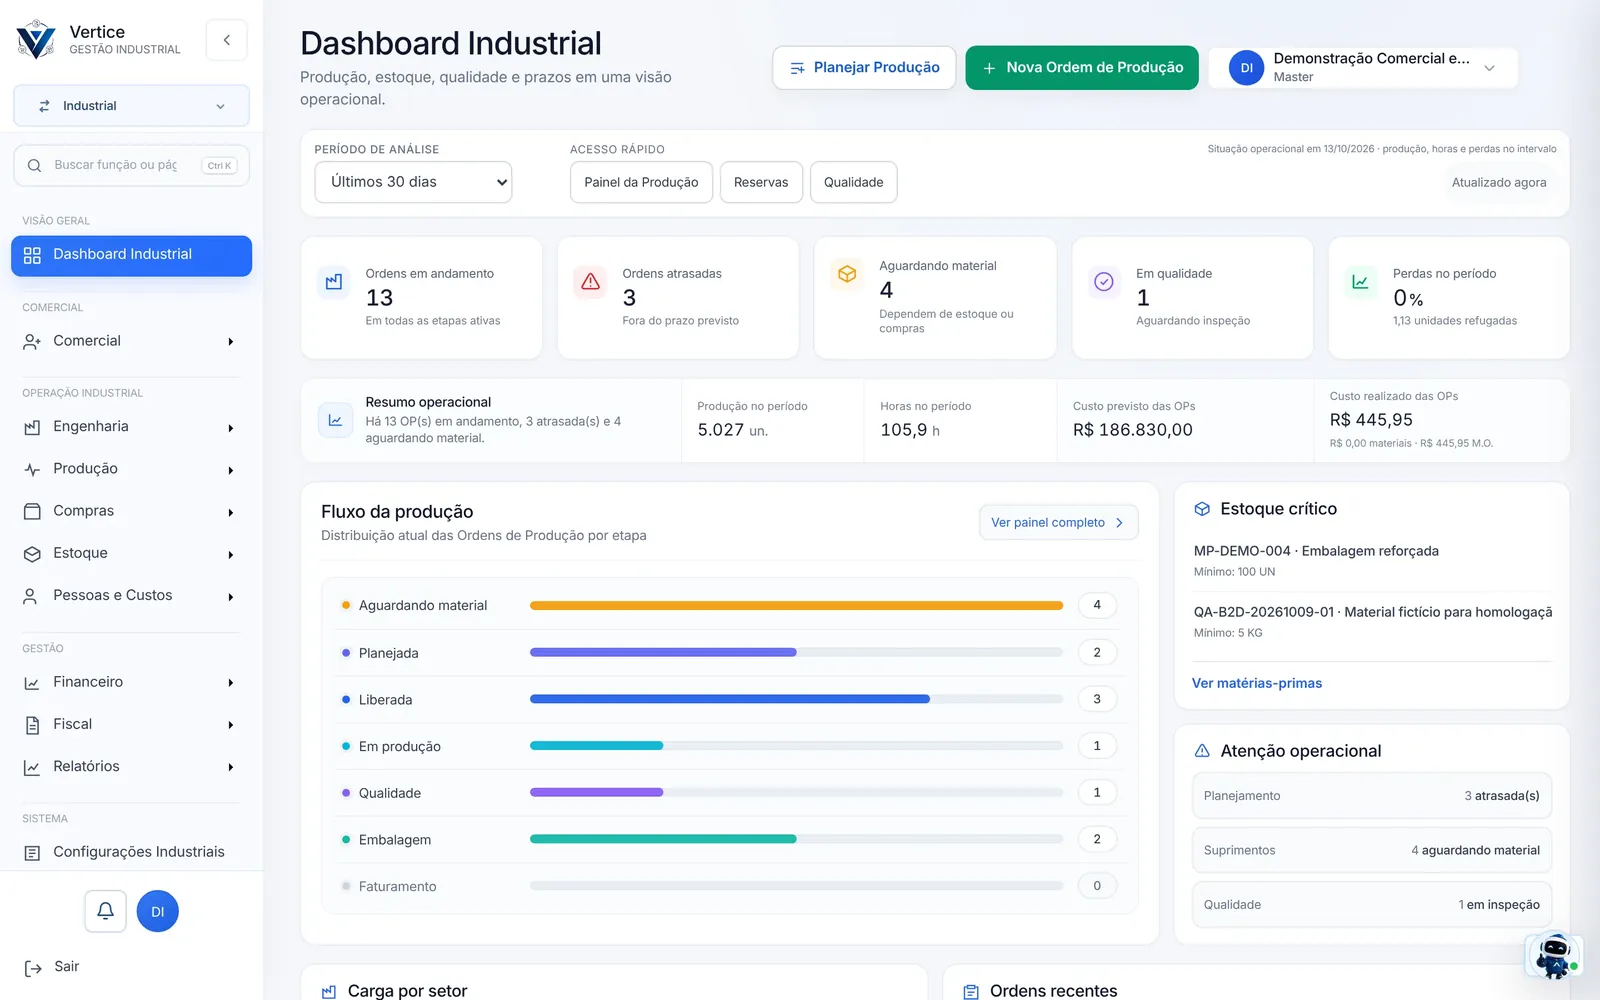
Task: Click the Vertice logo icon
Action: (36, 40)
